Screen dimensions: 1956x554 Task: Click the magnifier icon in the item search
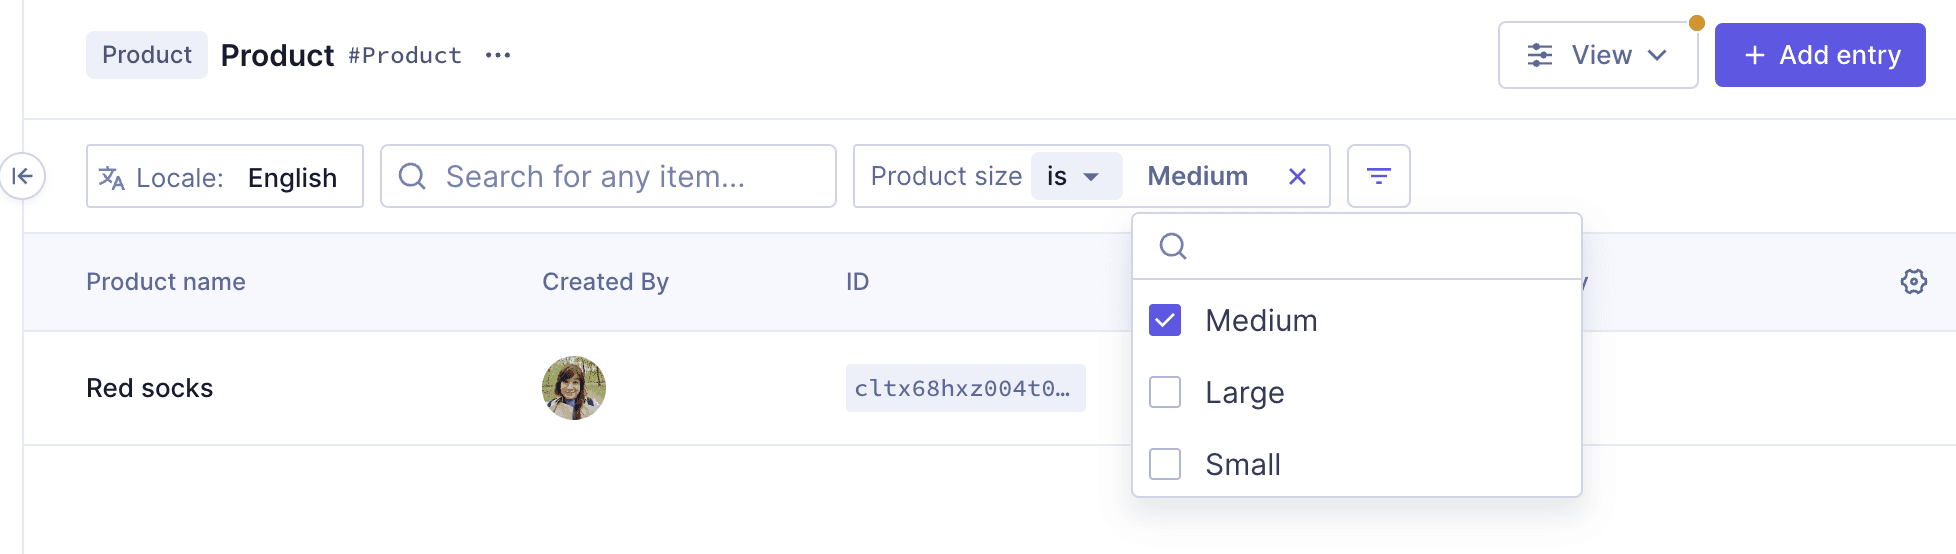pos(412,177)
